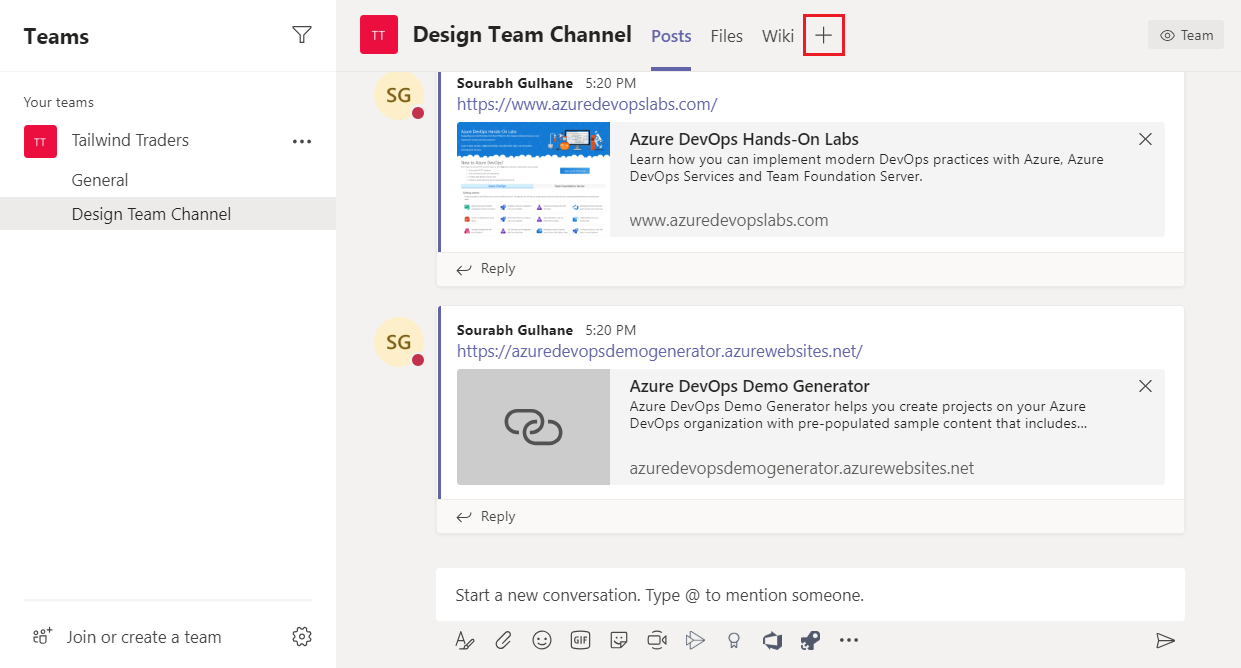Image resolution: width=1241 pixels, height=668 pixels.
Task: Click the Hands-On Labs description starting 'Learn how you can implement'
Action: [867, 168]
